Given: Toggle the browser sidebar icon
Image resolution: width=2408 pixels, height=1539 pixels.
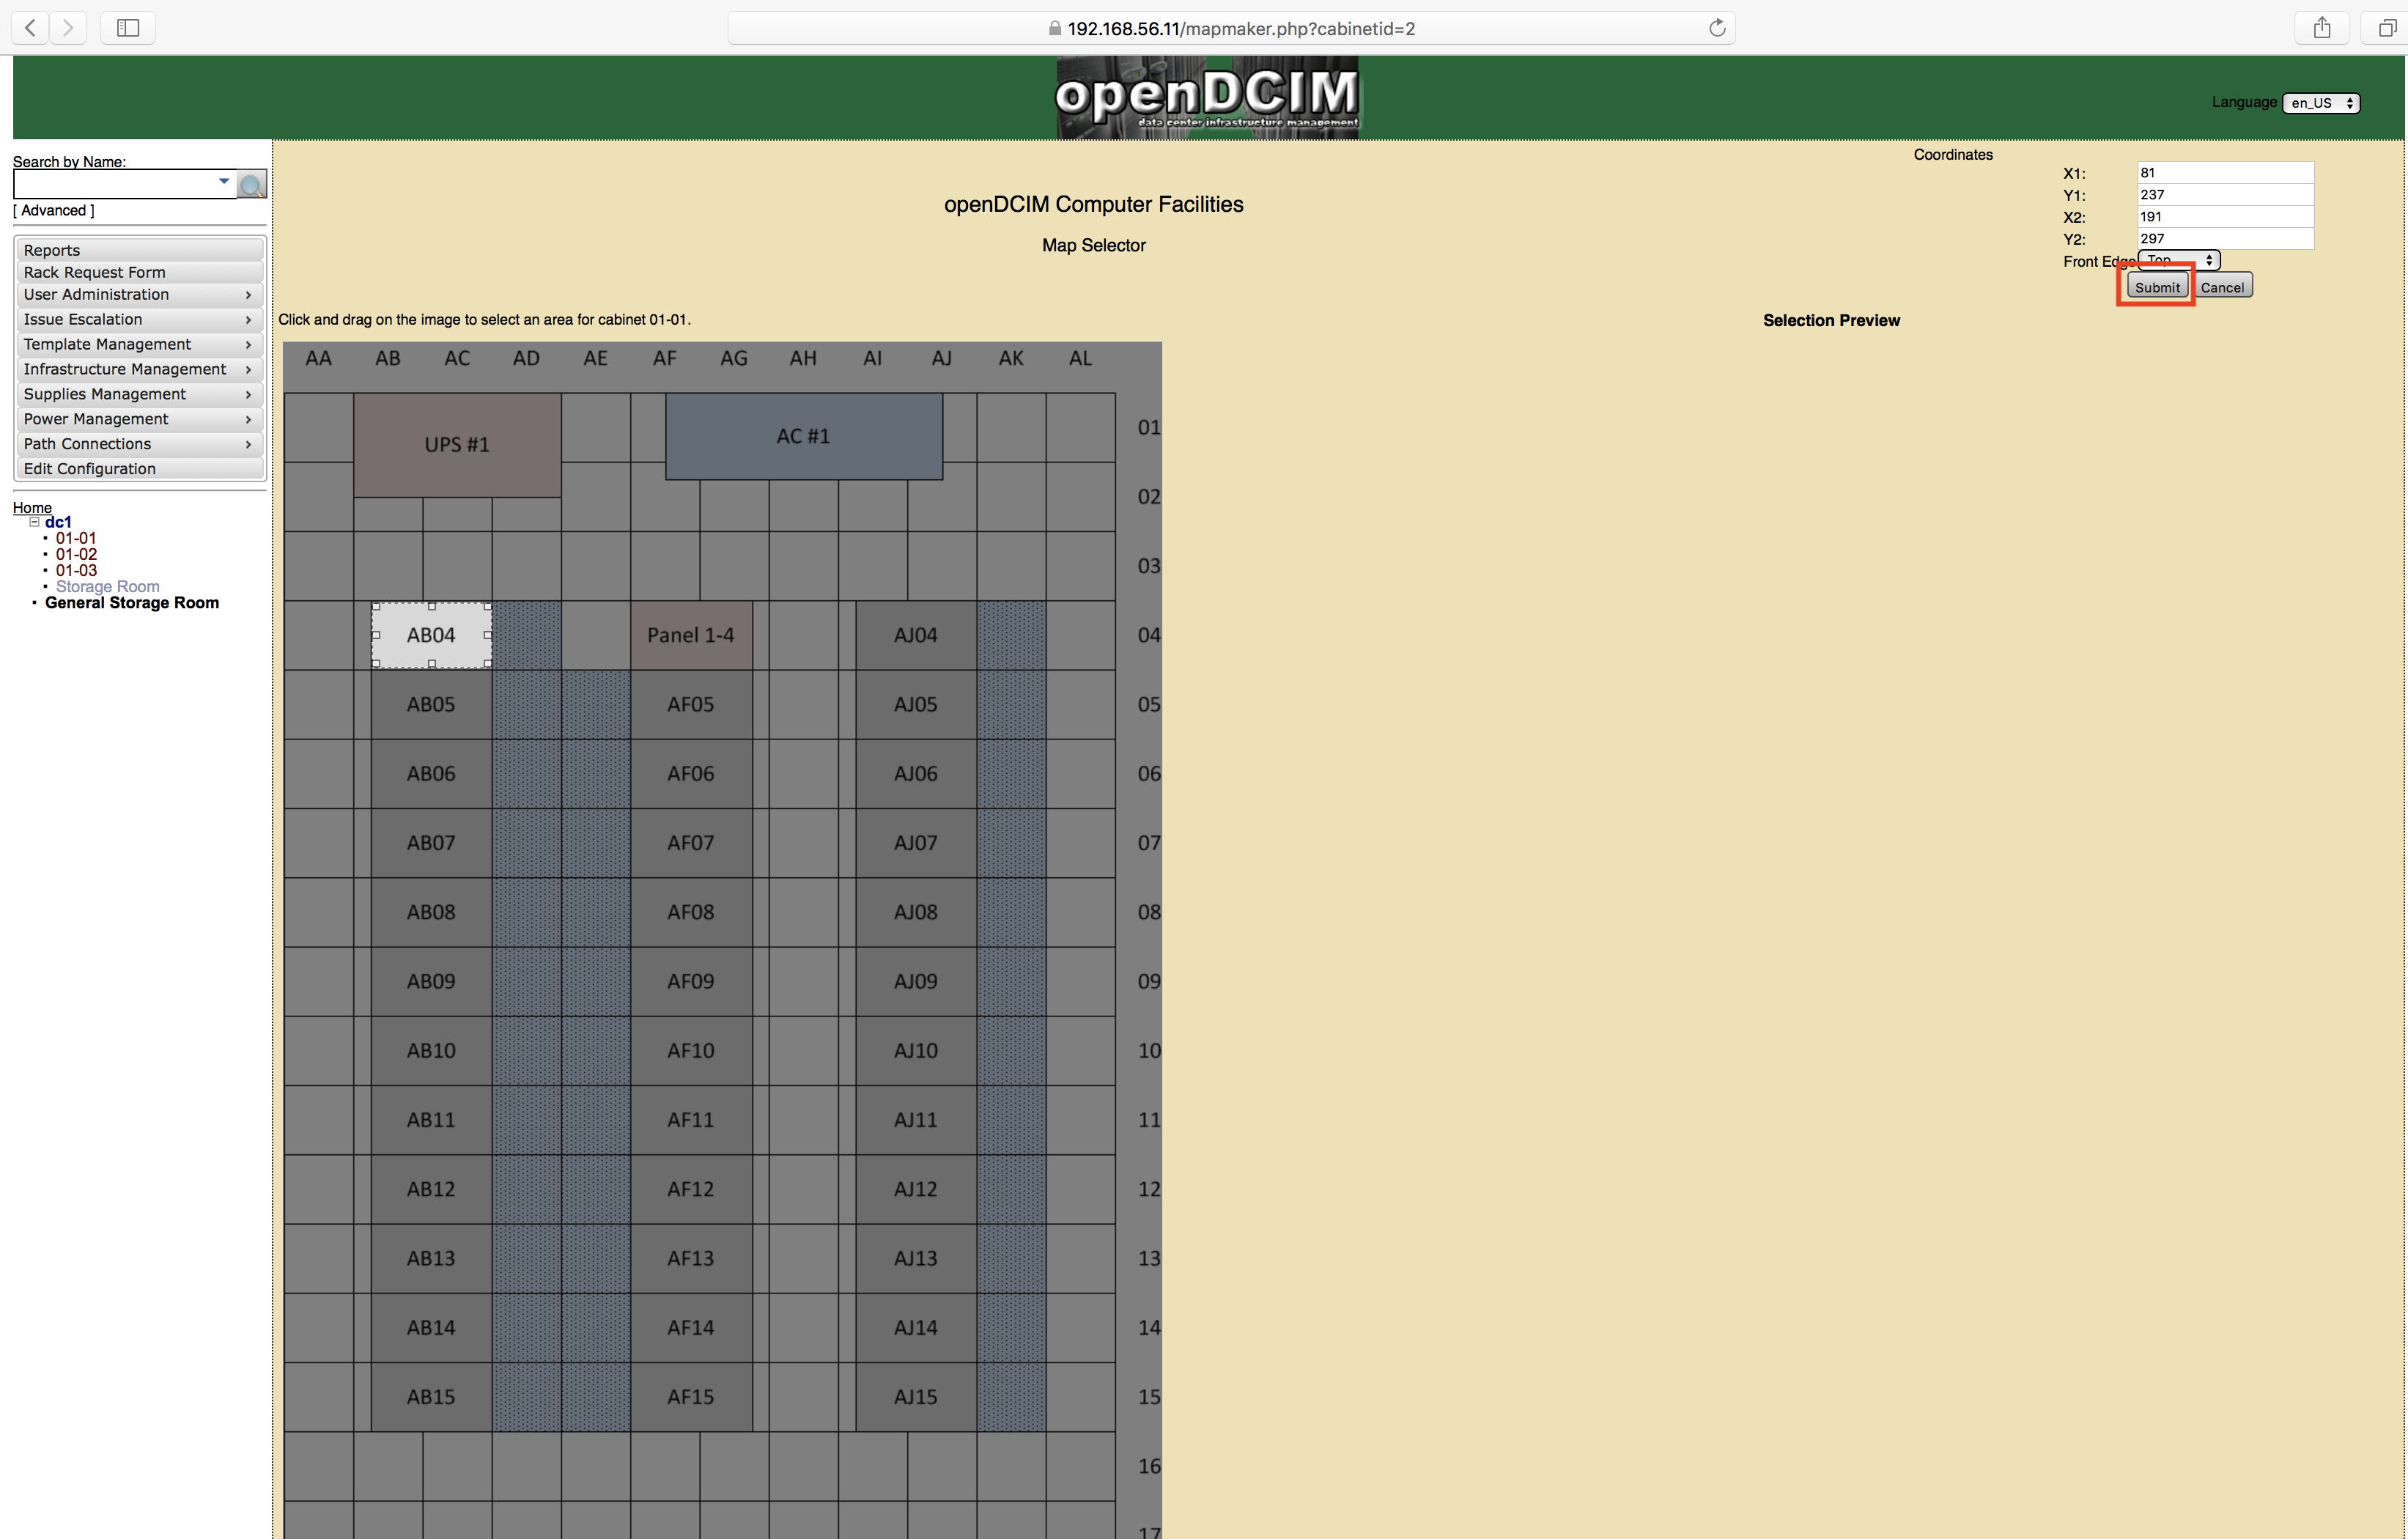Looking at the screenshot, I should click(x=128, y=28).
